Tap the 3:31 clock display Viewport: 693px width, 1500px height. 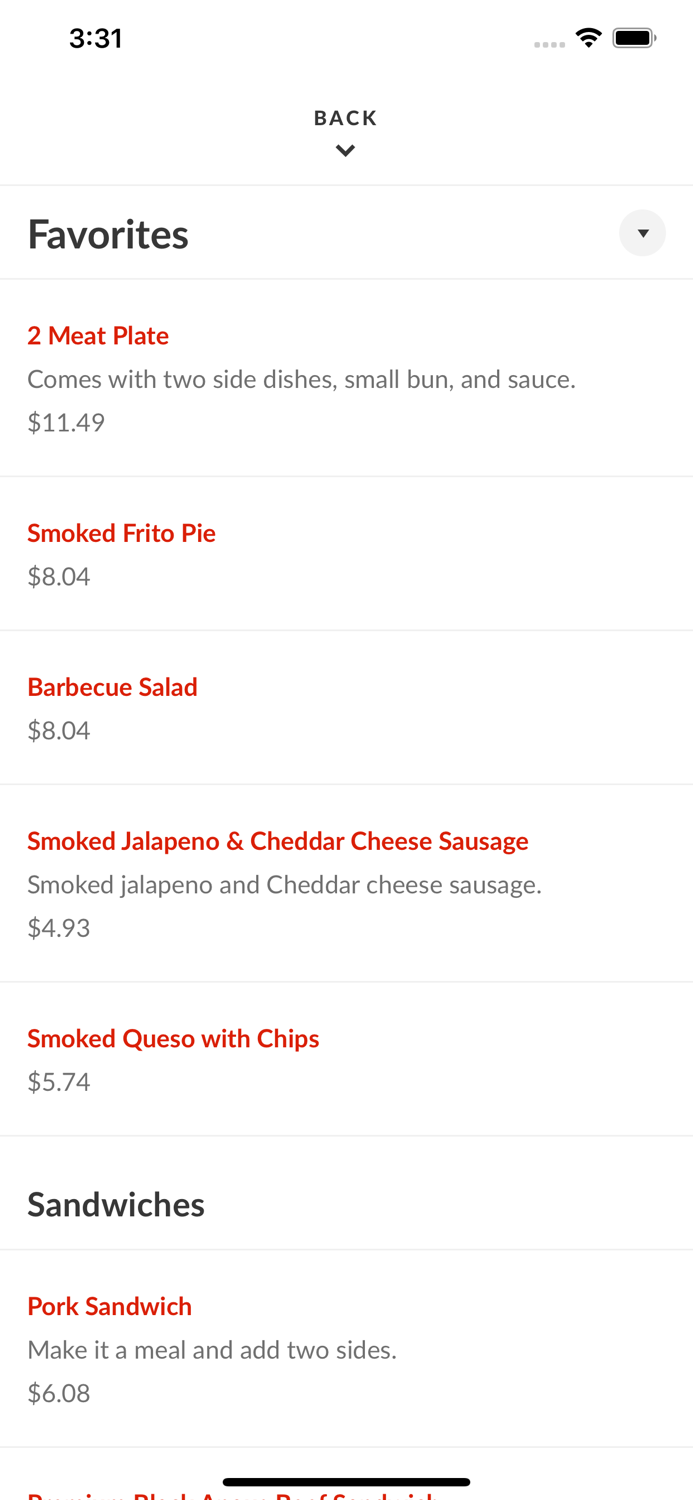(x=96, y=37)
